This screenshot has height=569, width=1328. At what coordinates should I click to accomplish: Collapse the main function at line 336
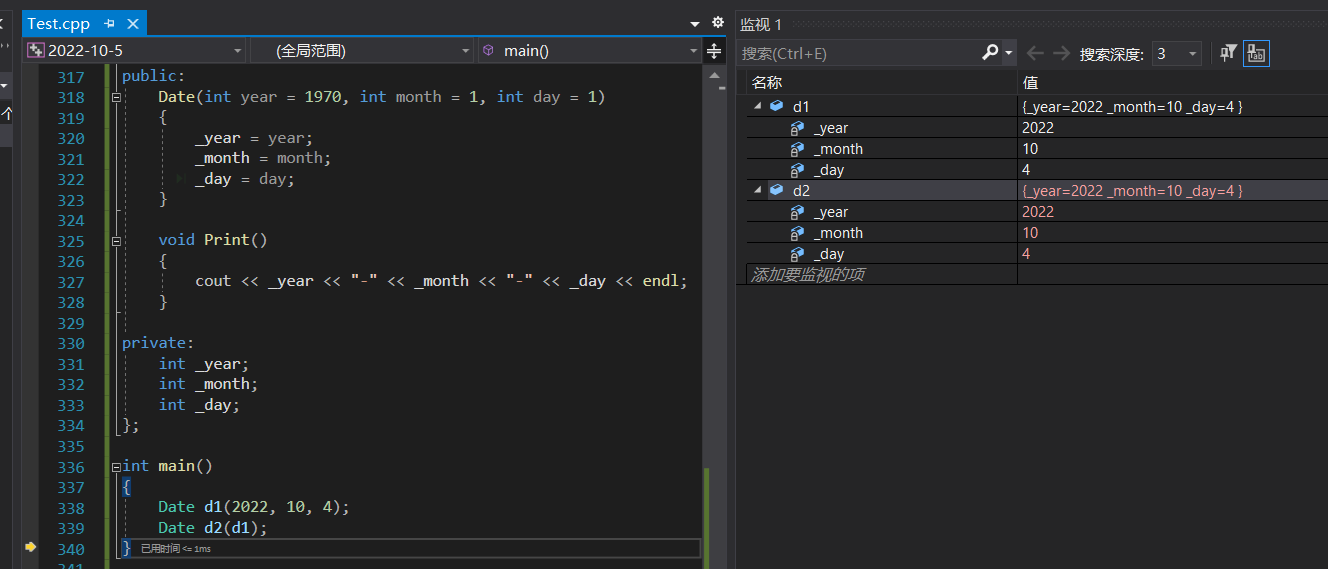(116, 466)
